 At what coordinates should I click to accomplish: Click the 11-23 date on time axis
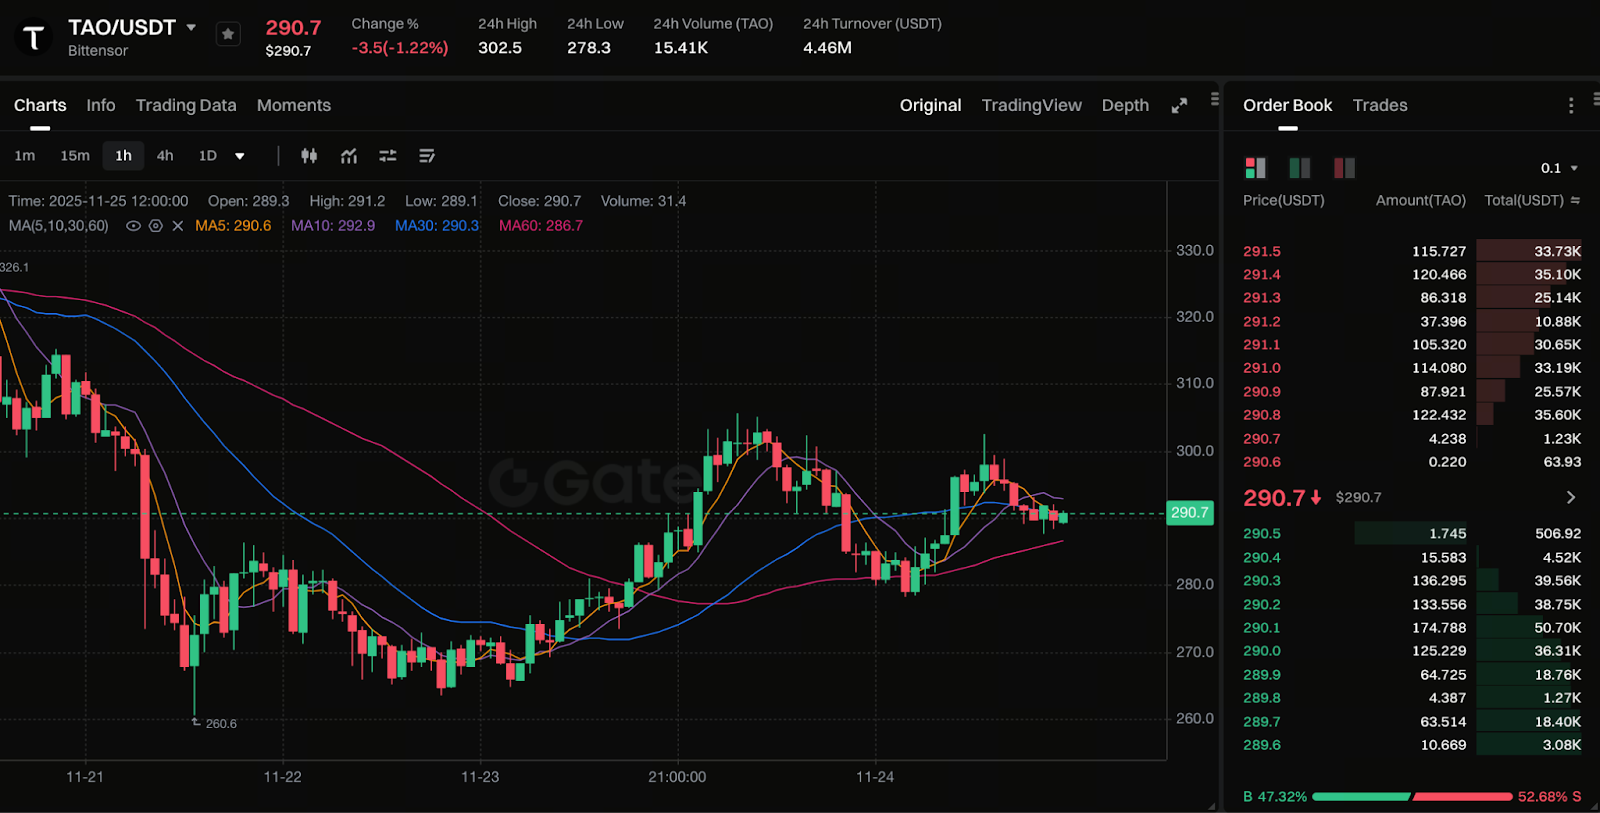480,777
